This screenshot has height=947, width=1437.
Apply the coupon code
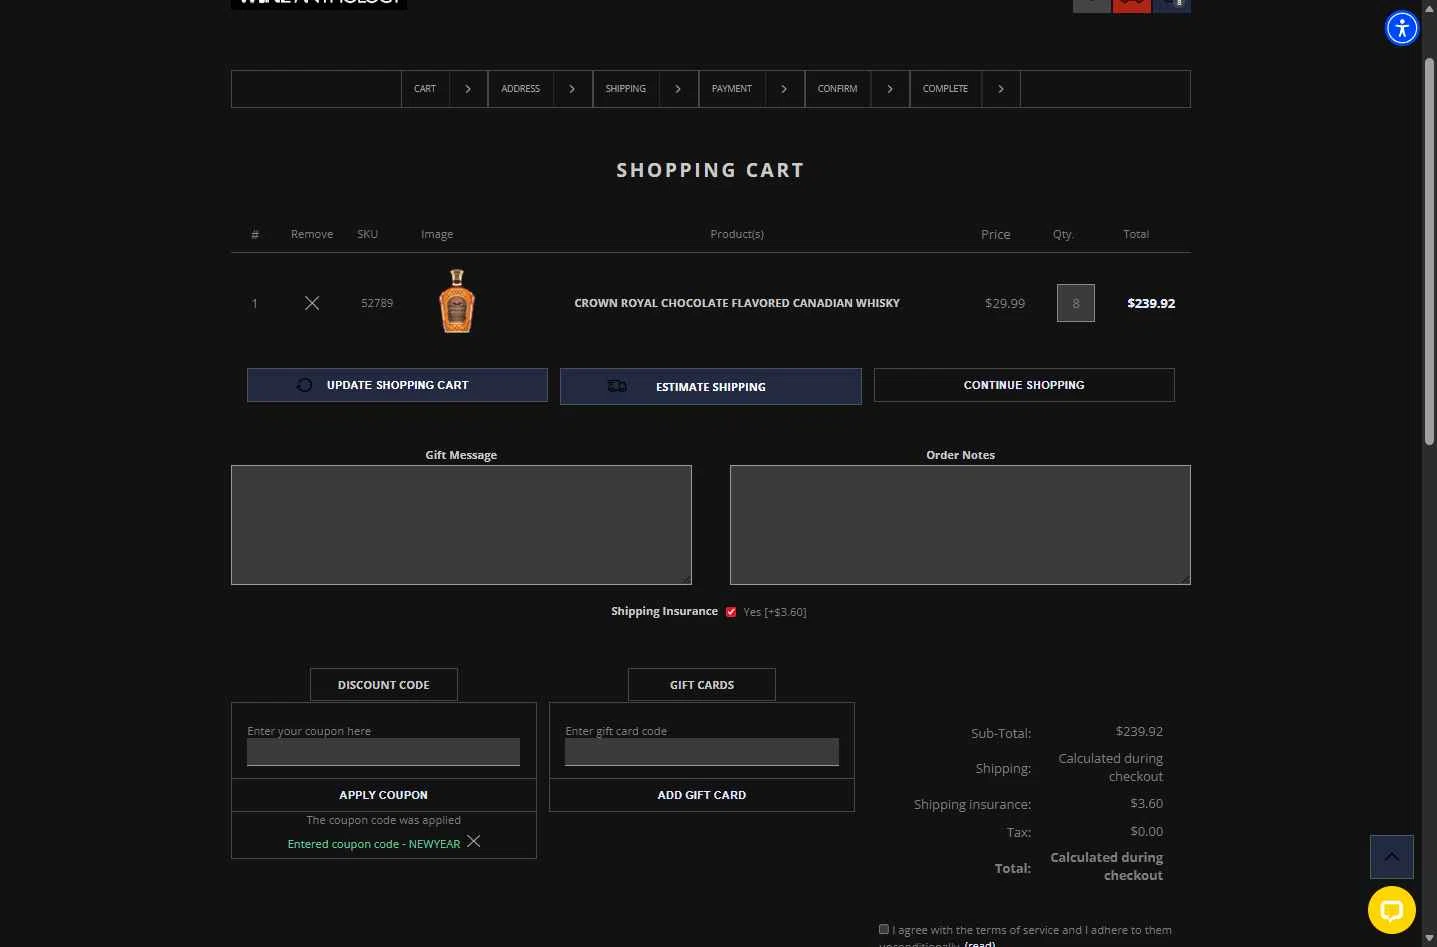pos(383,795)
